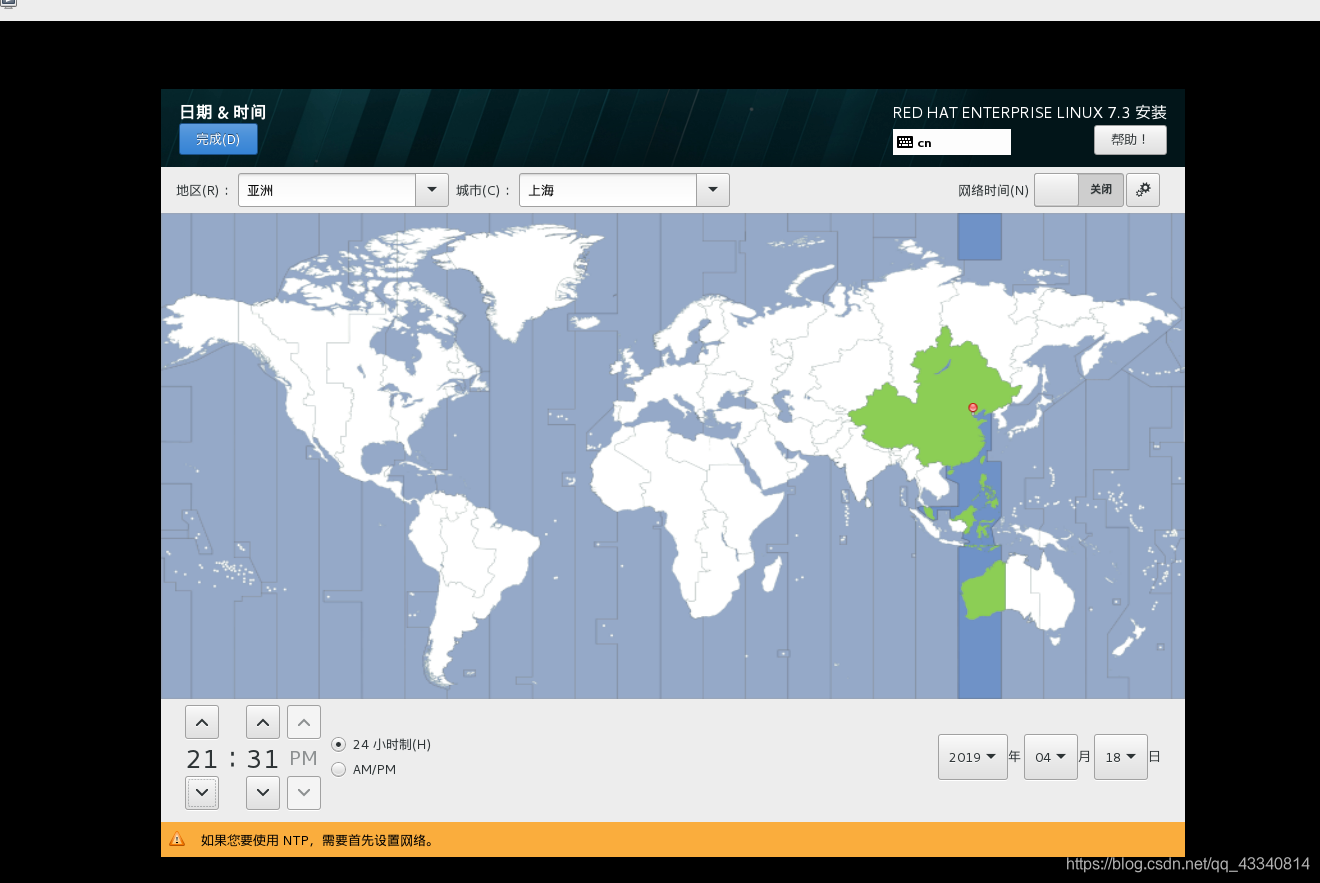
Task: Expand the 城市 city dropdown arrow
Action: coord(713,190)
